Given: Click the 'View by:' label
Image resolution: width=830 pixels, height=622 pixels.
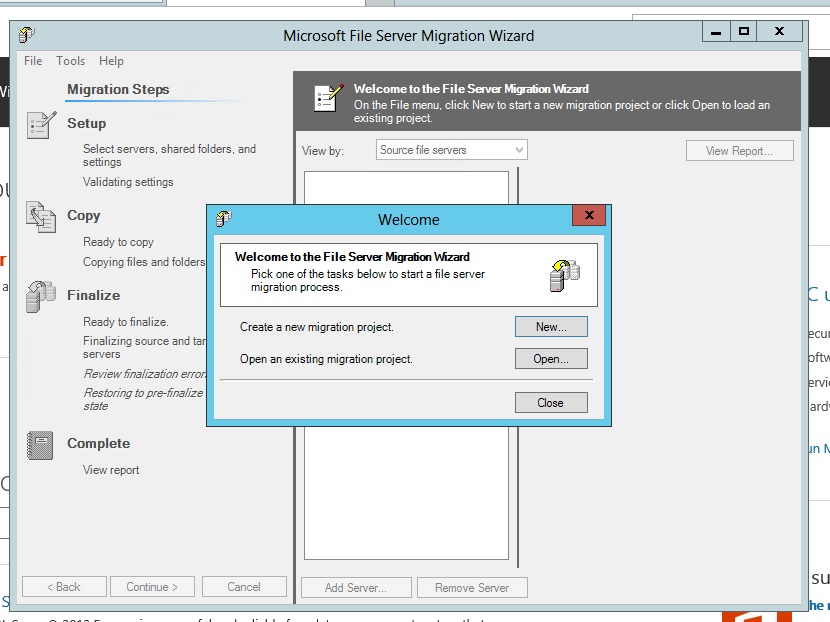Looking at the screenshot, I should [322, 151].
